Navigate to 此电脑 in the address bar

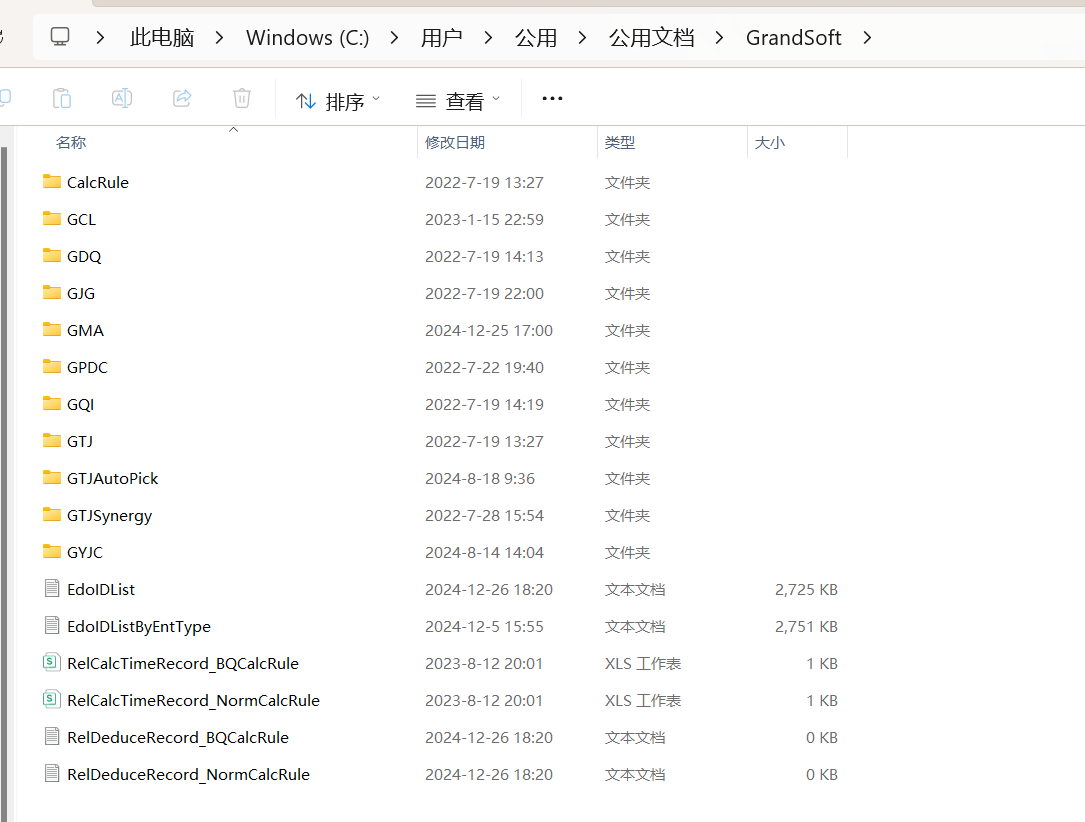(x=162, y=37)
